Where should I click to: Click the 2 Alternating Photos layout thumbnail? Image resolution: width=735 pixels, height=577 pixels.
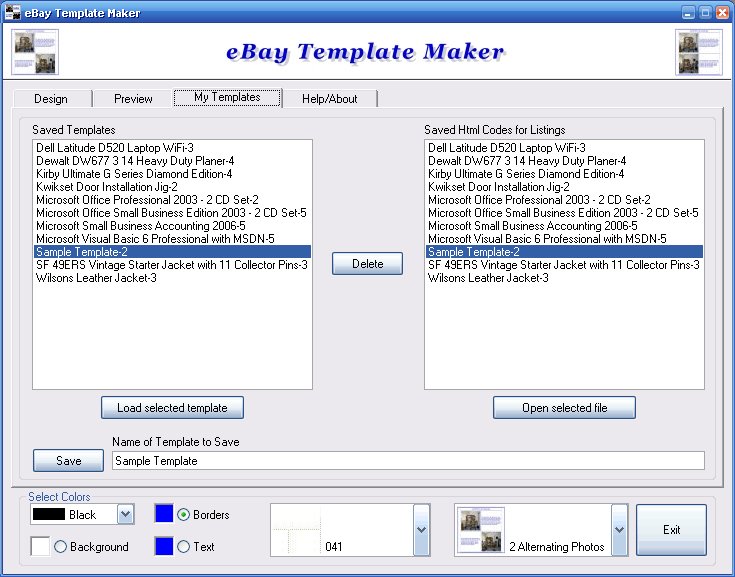coord(480,530)
